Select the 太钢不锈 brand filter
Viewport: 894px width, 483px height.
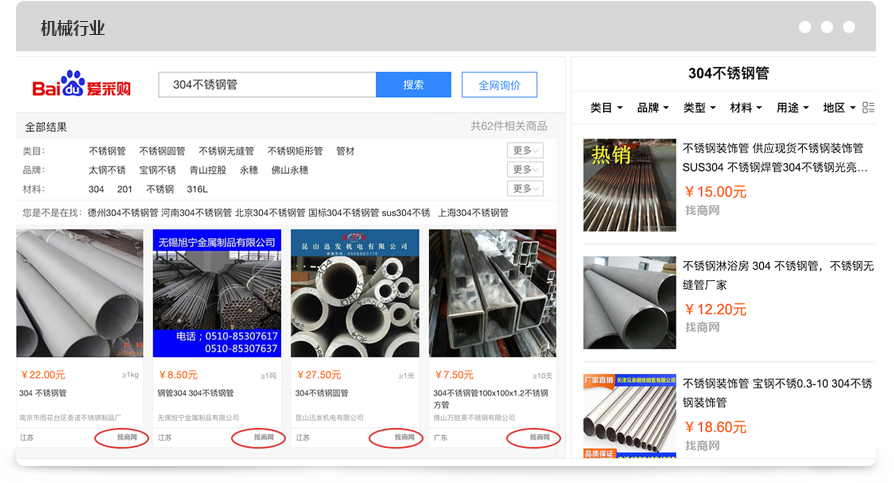(x=107, y=170)
